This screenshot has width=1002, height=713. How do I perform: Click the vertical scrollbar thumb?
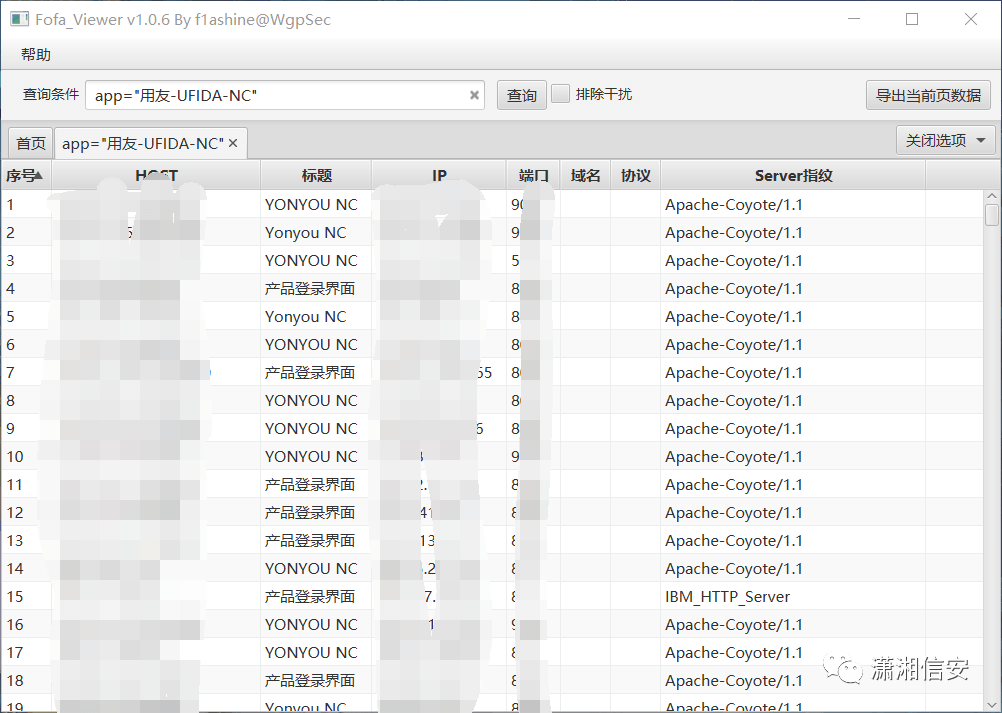(992, 215)
